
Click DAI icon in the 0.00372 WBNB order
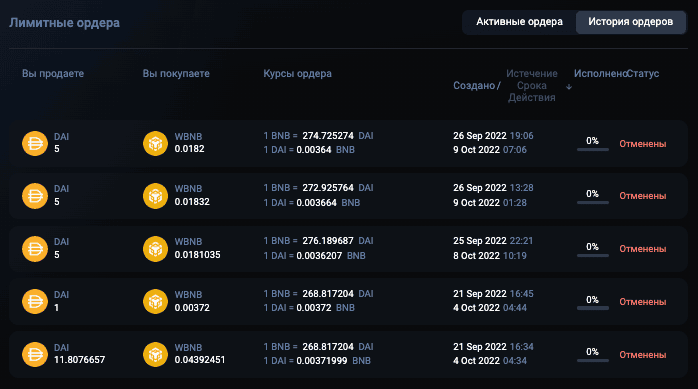click(x=35, y=301)
